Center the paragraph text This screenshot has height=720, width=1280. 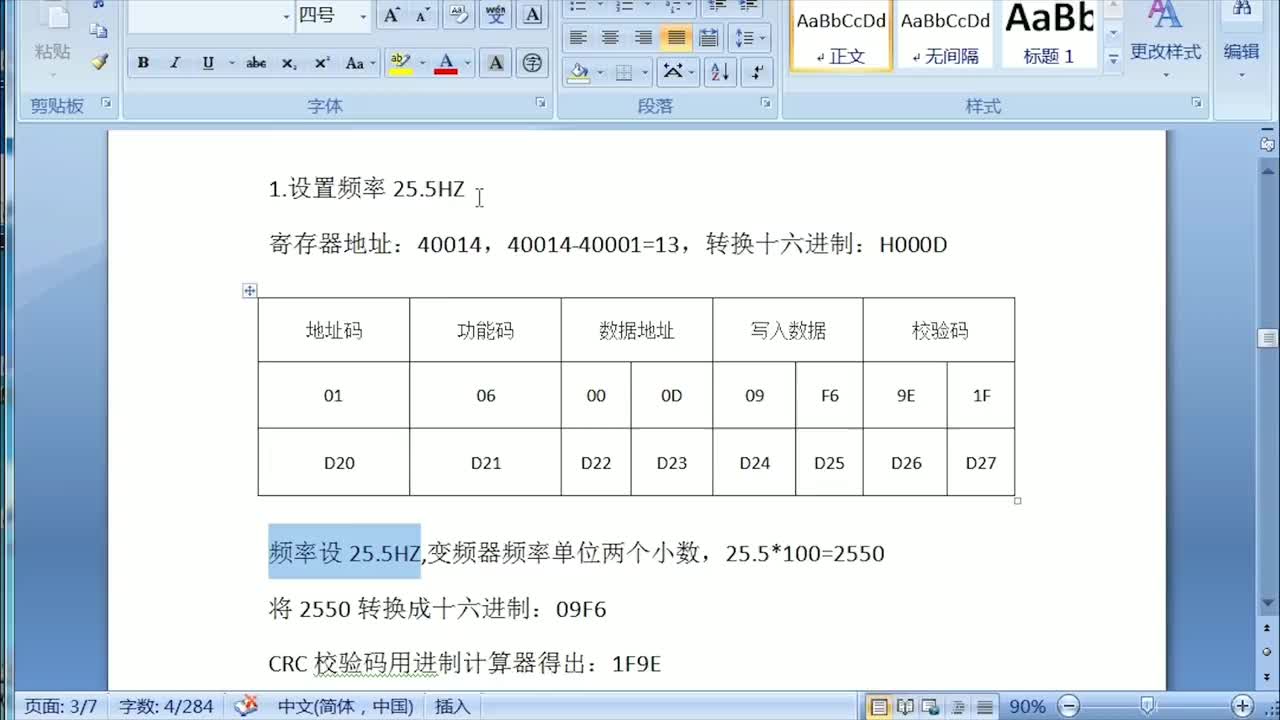click(x=610, y=38)
